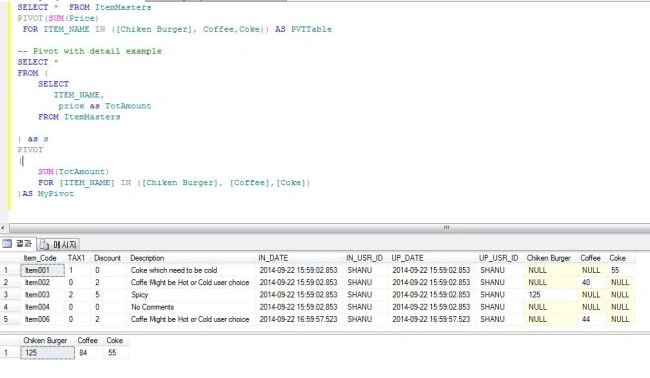Select Item002's 'Coffe Might be Hot' description
Screen dimensions: 650x378
[190, 282]
